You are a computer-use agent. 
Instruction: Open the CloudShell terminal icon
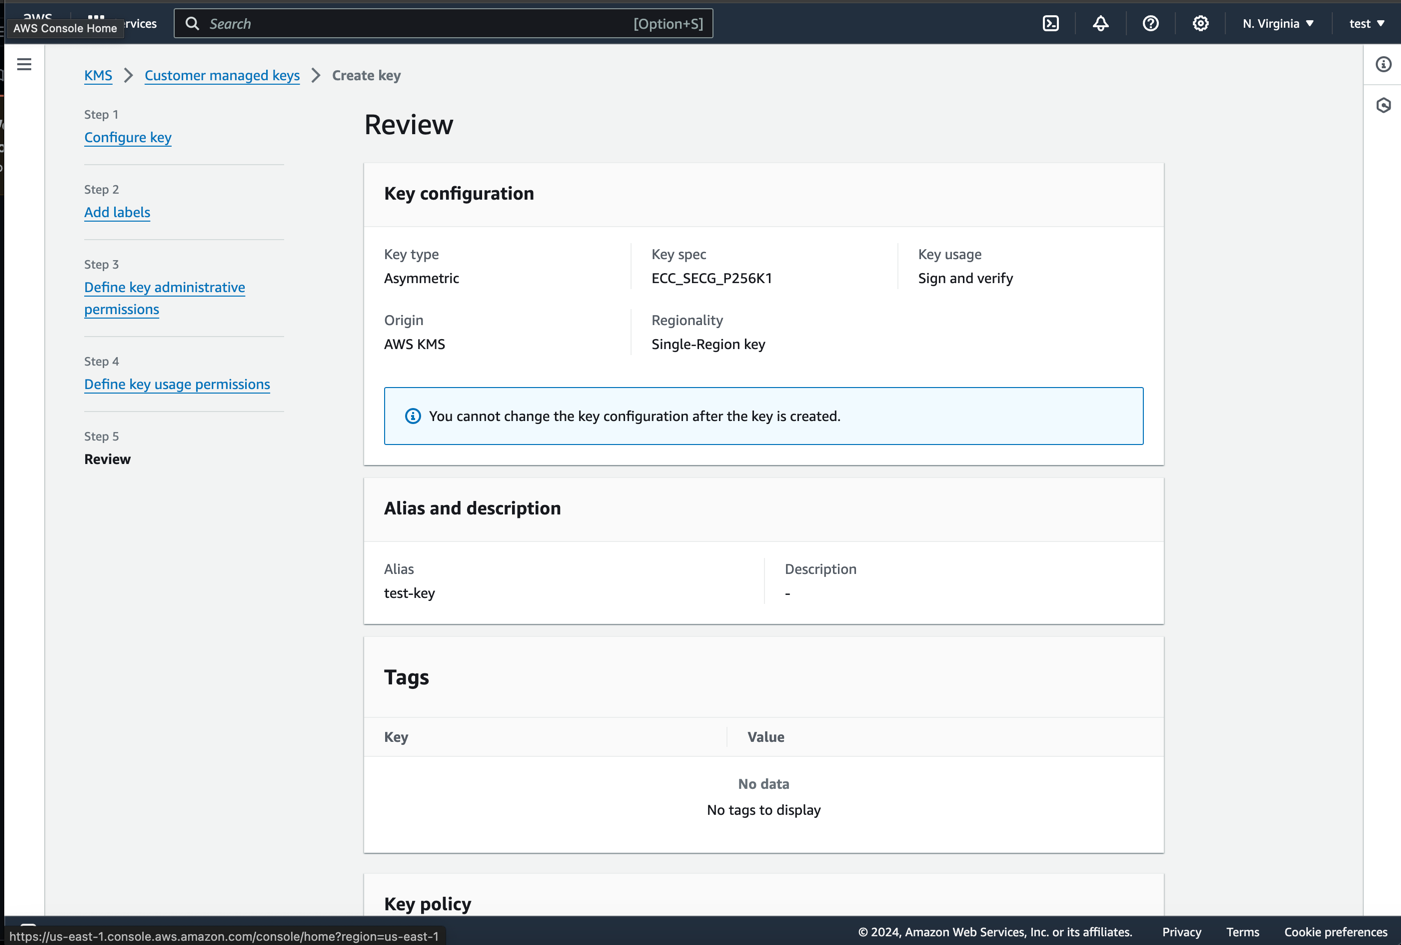tap(1051, 23)
